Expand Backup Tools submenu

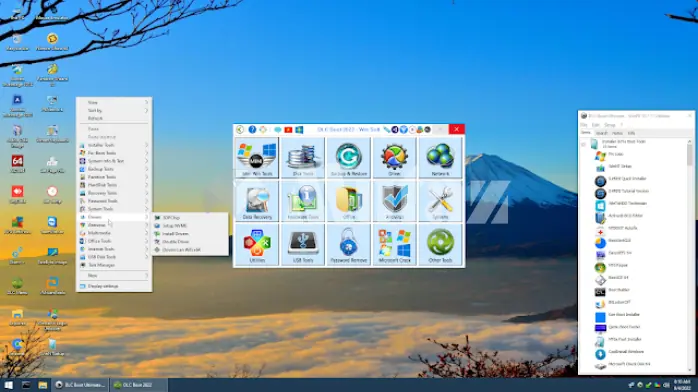coord(114,169)
